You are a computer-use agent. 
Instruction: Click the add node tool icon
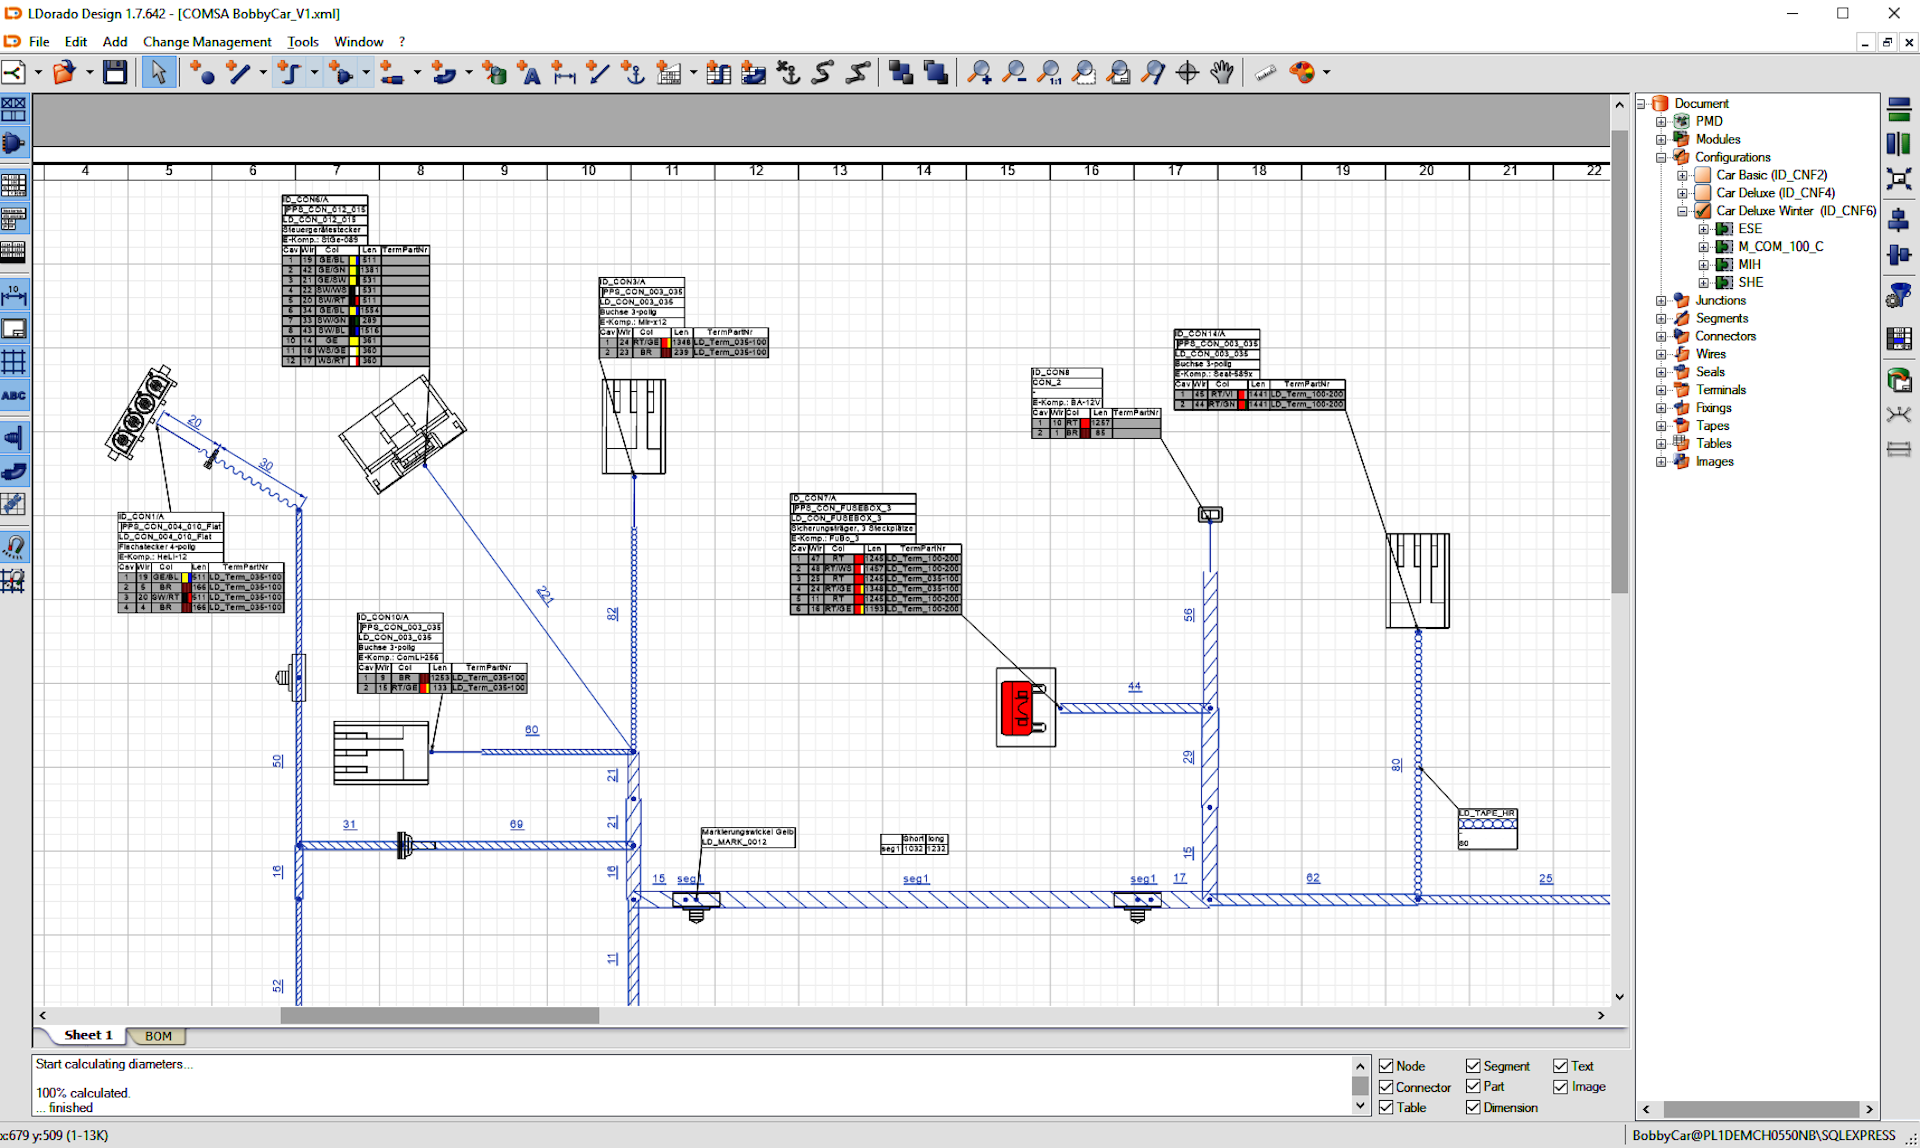point(203,73)
